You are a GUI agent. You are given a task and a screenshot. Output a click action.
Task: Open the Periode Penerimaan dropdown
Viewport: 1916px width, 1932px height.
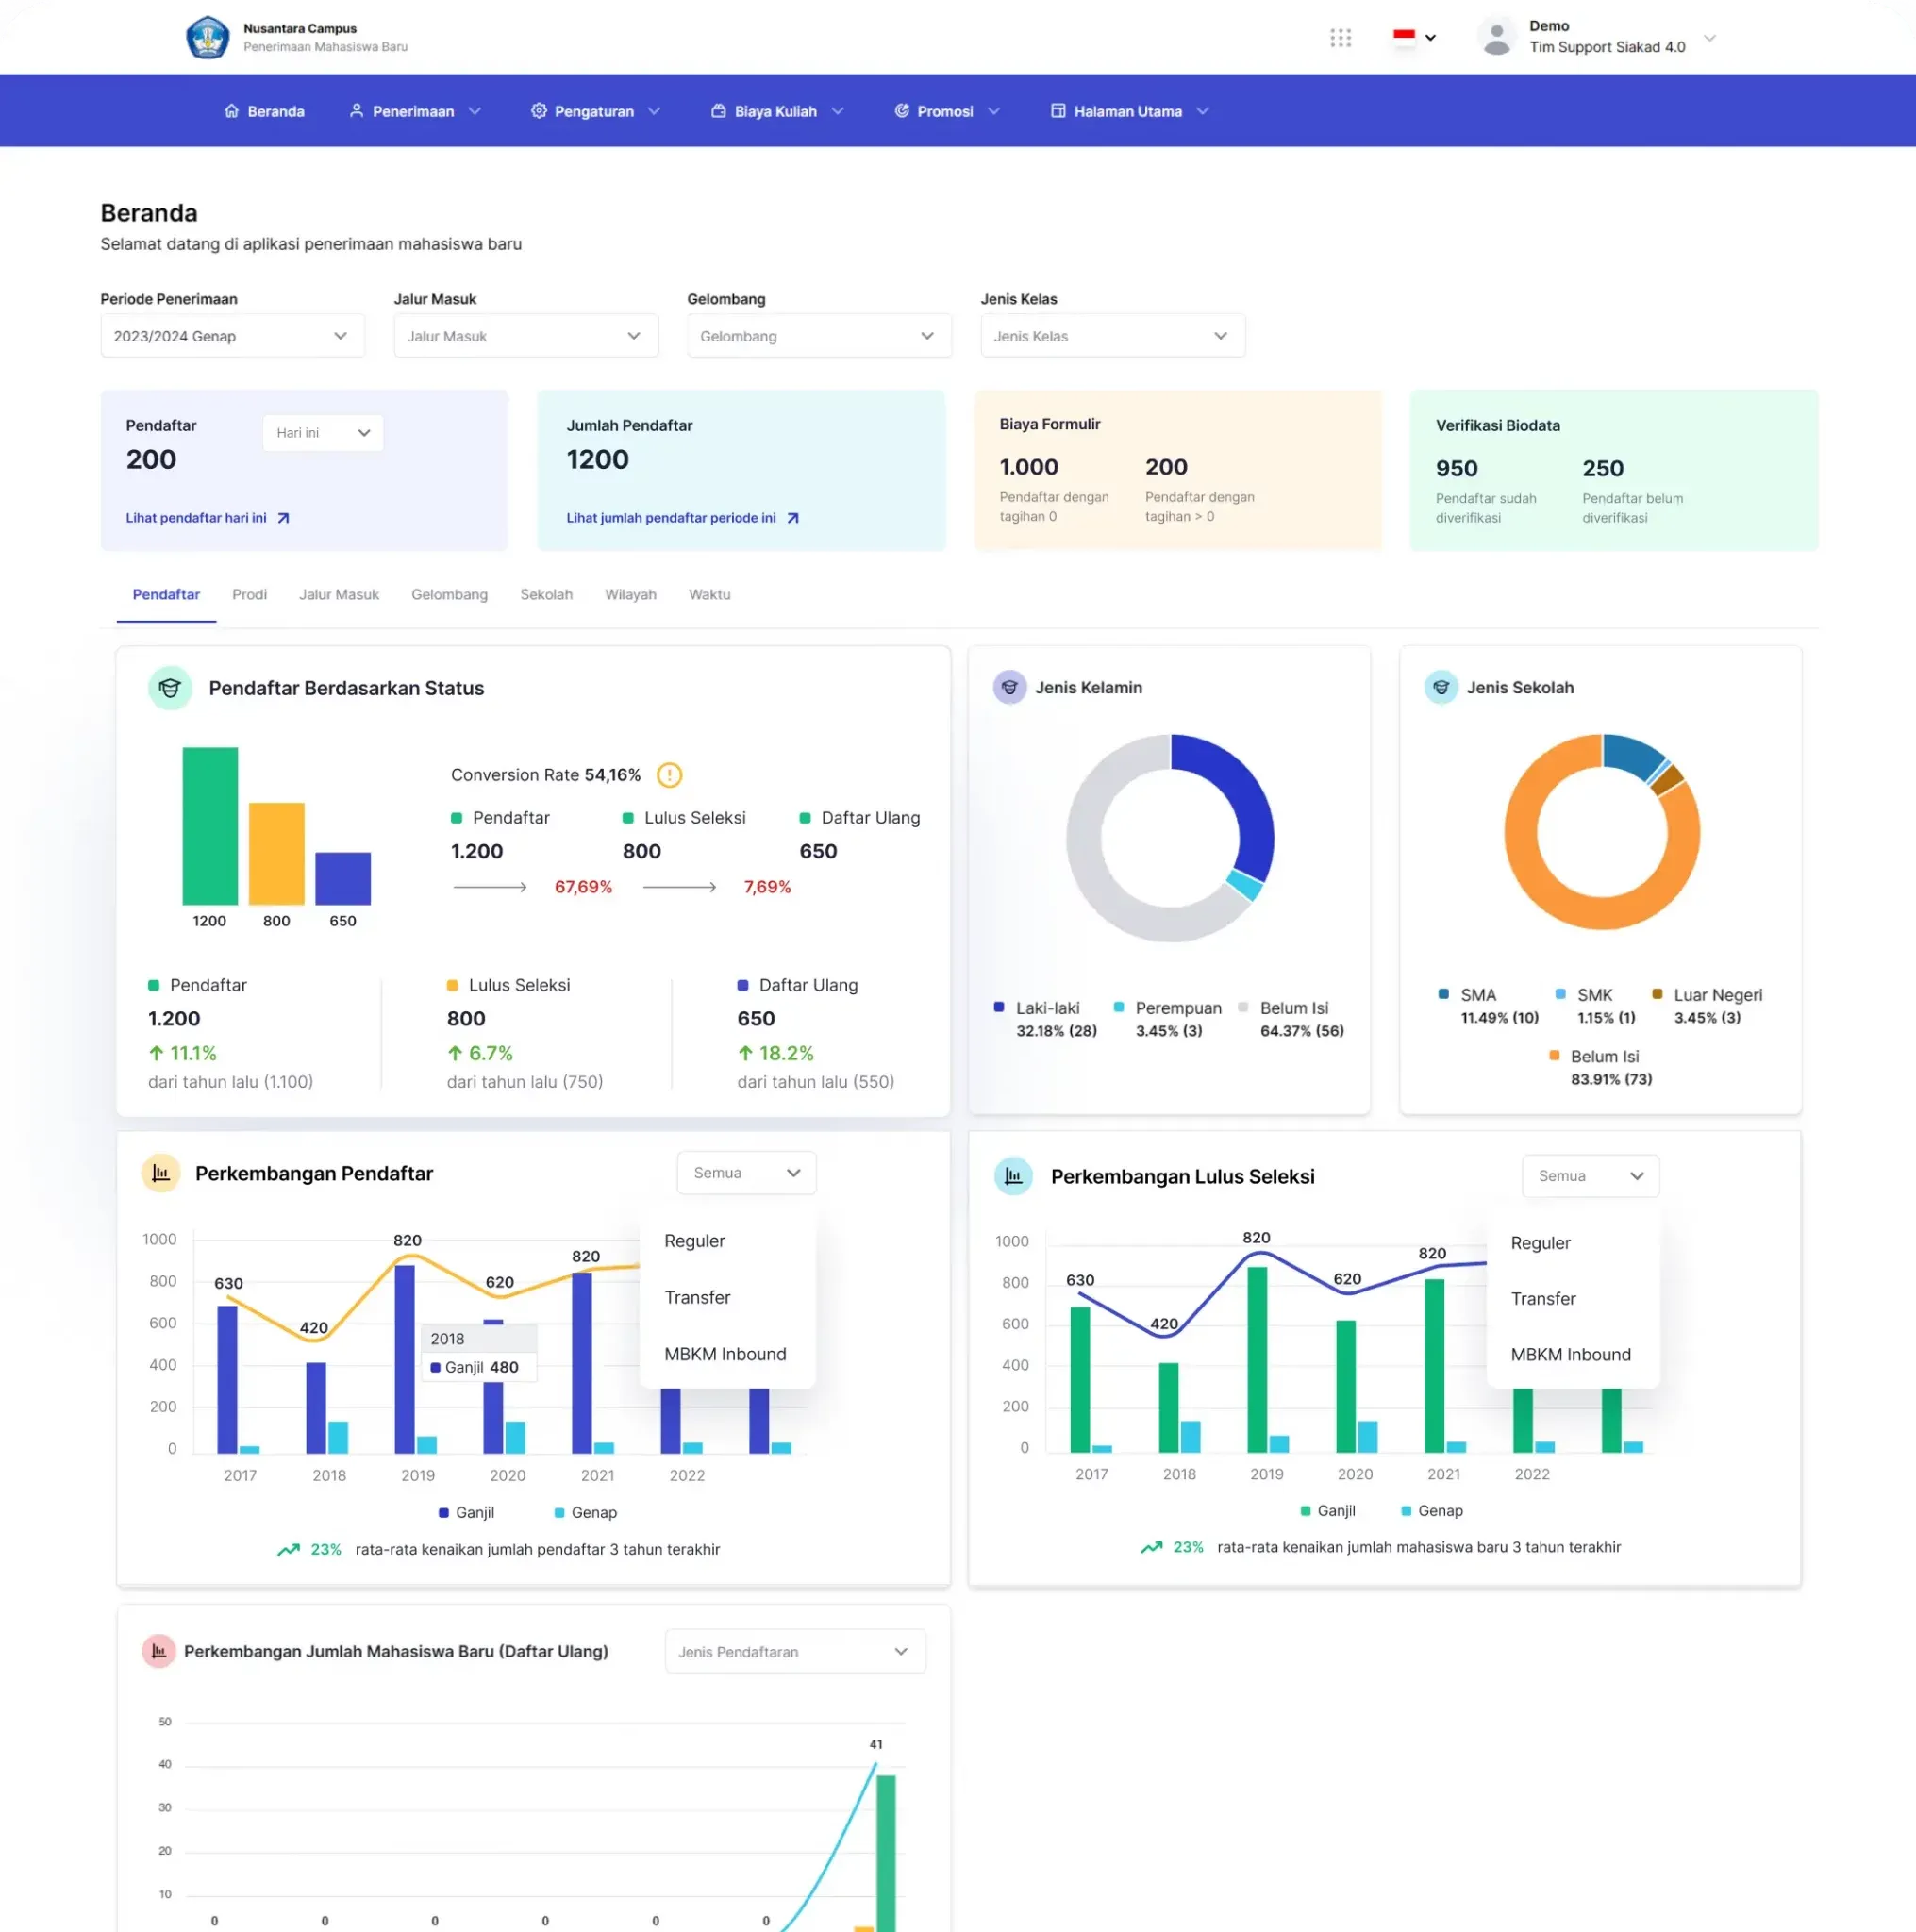[x=232, y=336]
